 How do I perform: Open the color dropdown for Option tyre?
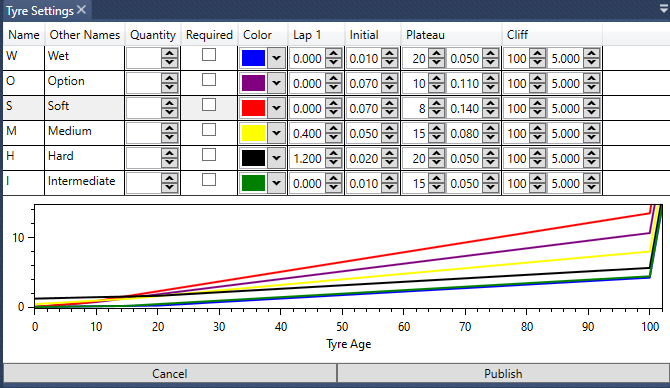click(276, 83)
